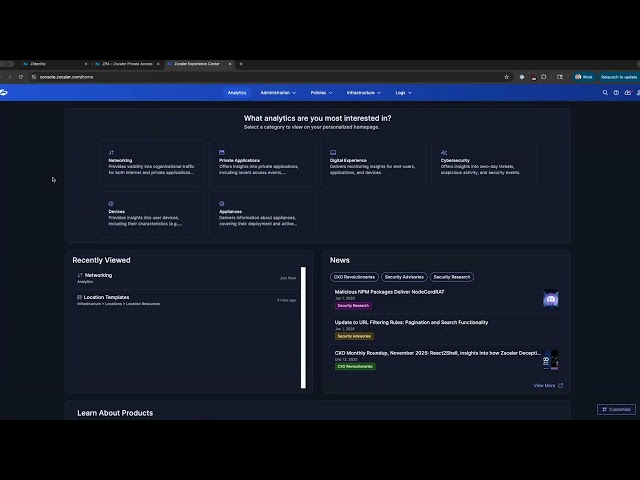Click the red extension icon in browser toolbar
The height and width of the screenshot is (480, 640).
(x=533, y=77)
